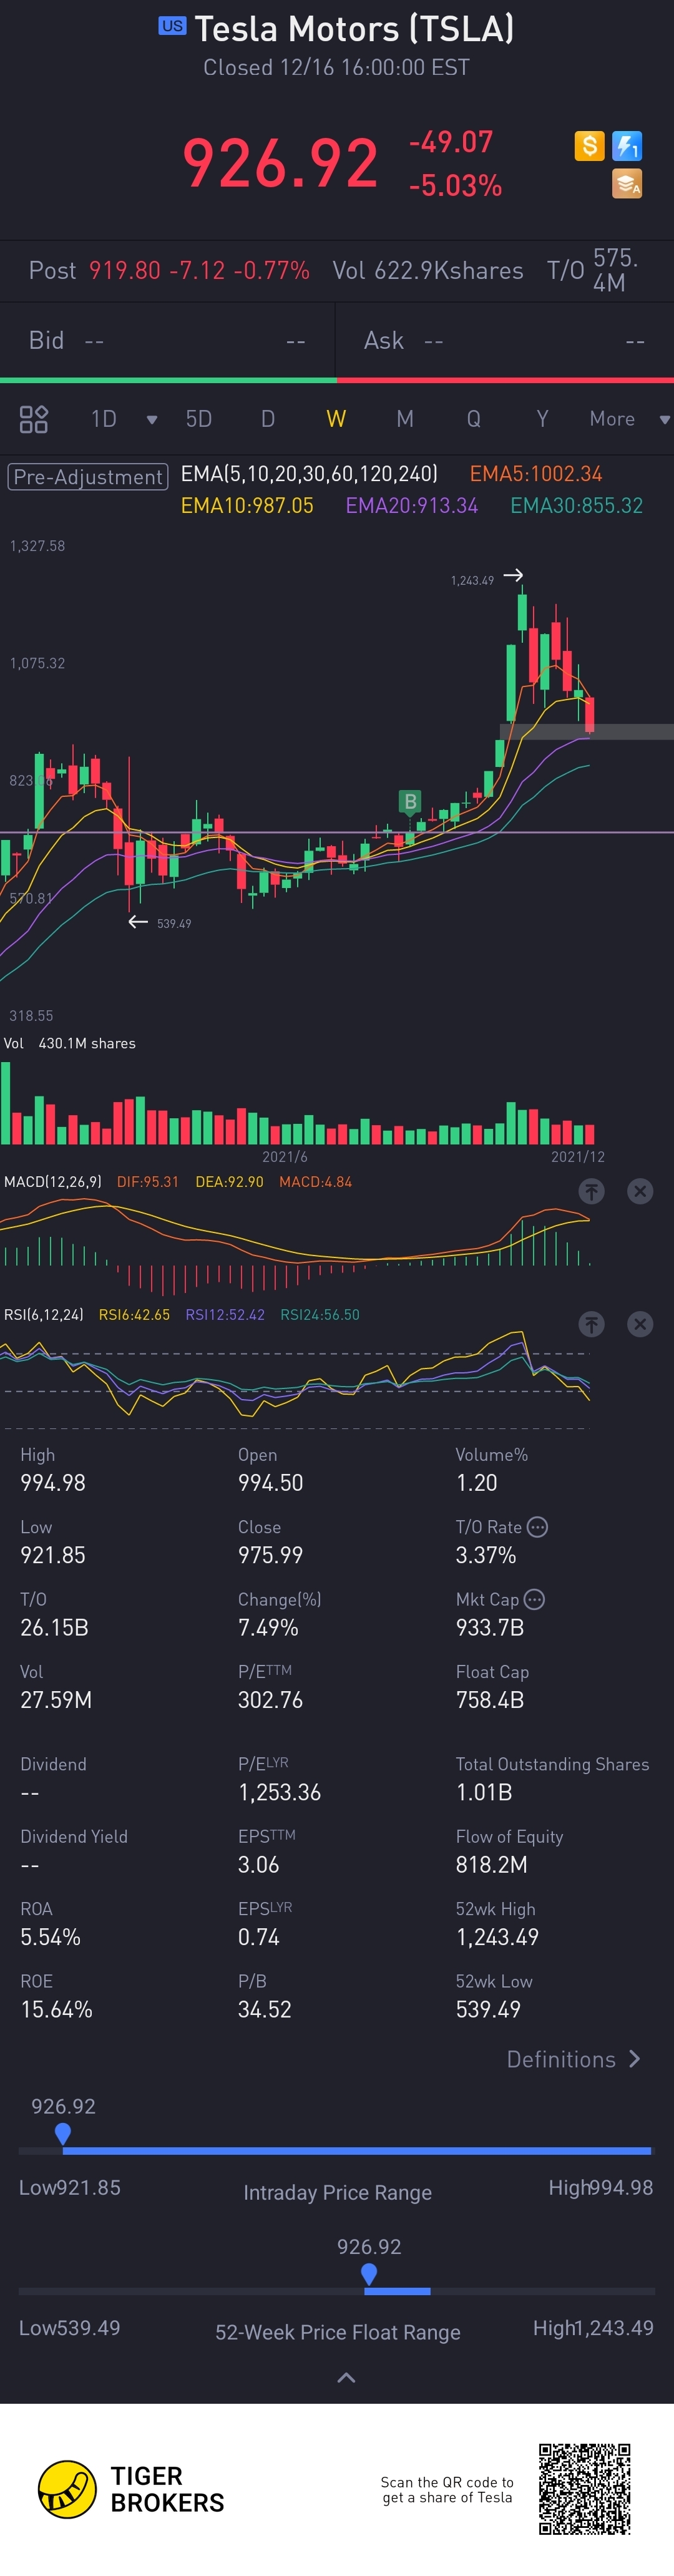This screenshot has height=2576, width=674.
Task: Tap the DIF:95.31 value
Action: coord(148,1182)
